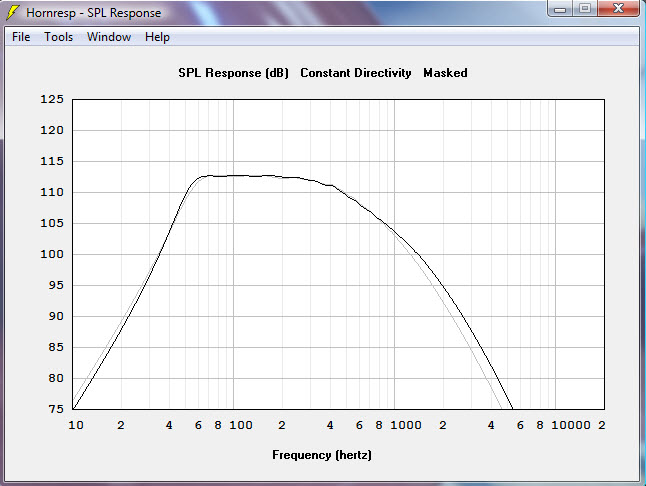Click the 80 dB axis value
This screenshot has height=486, width=646.
[x=56, y=378]
